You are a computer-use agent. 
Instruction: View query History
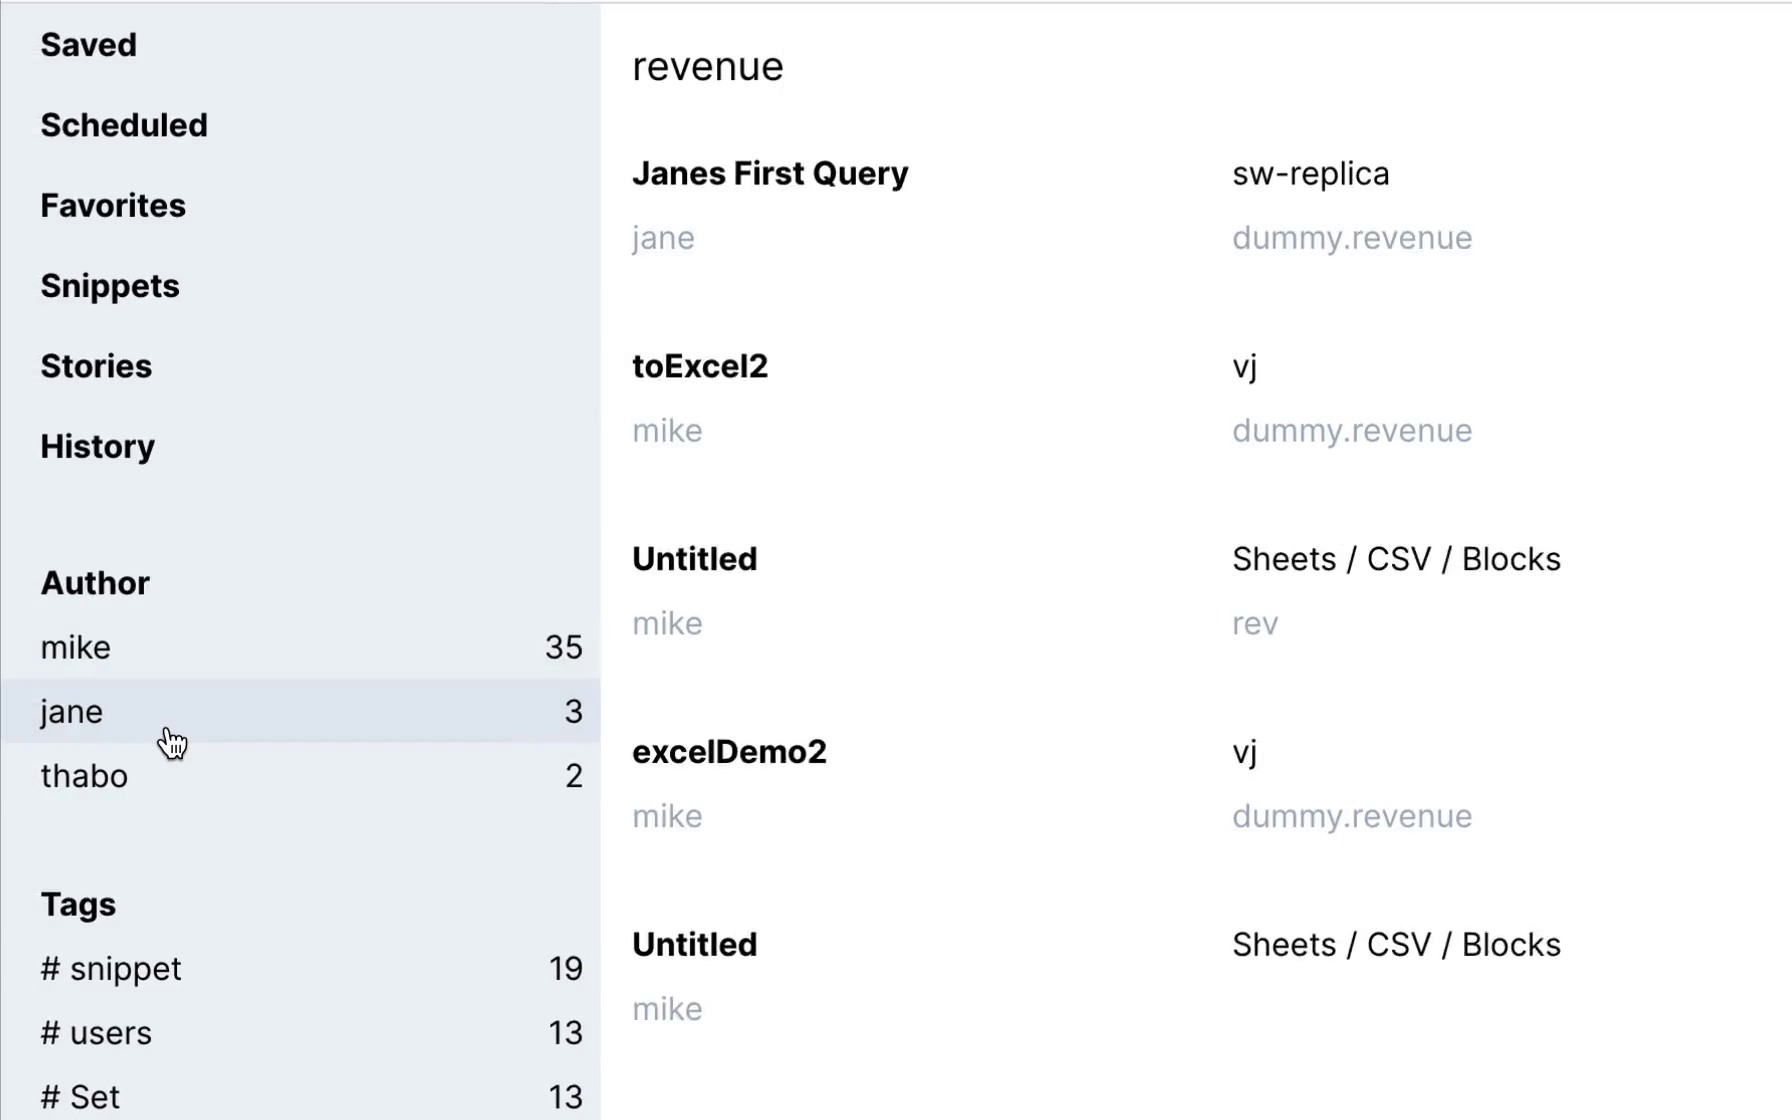click(98, 446)
